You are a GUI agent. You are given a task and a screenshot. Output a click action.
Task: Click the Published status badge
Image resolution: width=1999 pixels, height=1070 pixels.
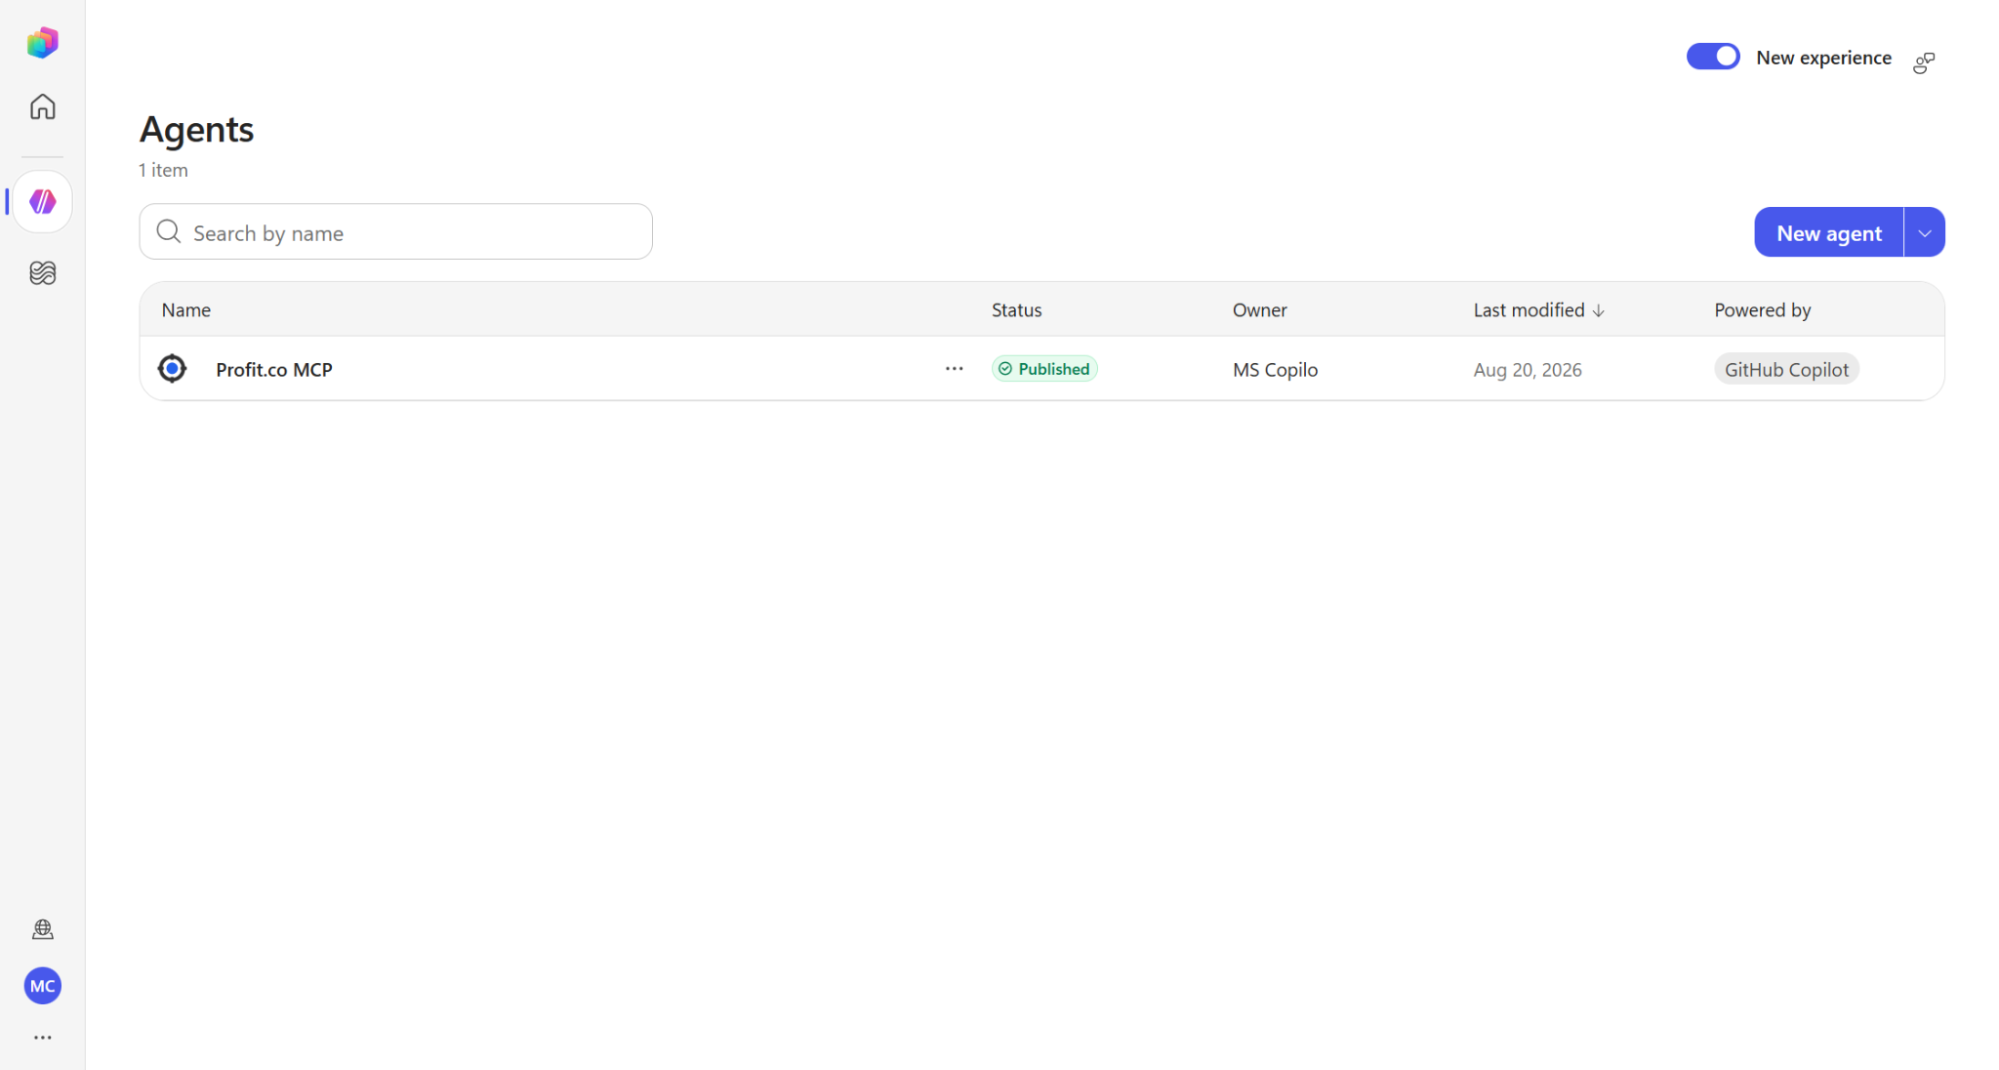click(1044, 369)
